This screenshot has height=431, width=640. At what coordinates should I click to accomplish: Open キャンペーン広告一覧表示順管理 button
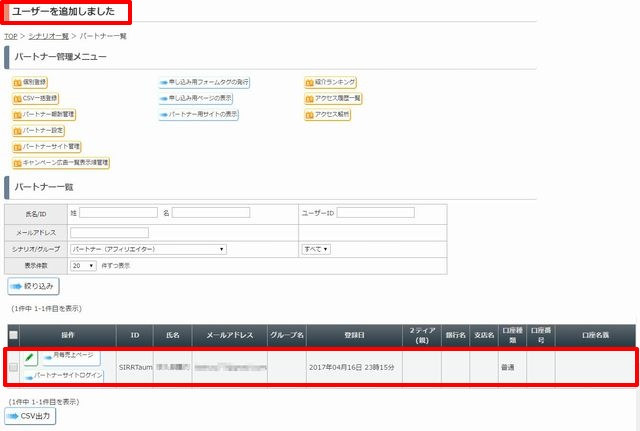click(61, 163)
